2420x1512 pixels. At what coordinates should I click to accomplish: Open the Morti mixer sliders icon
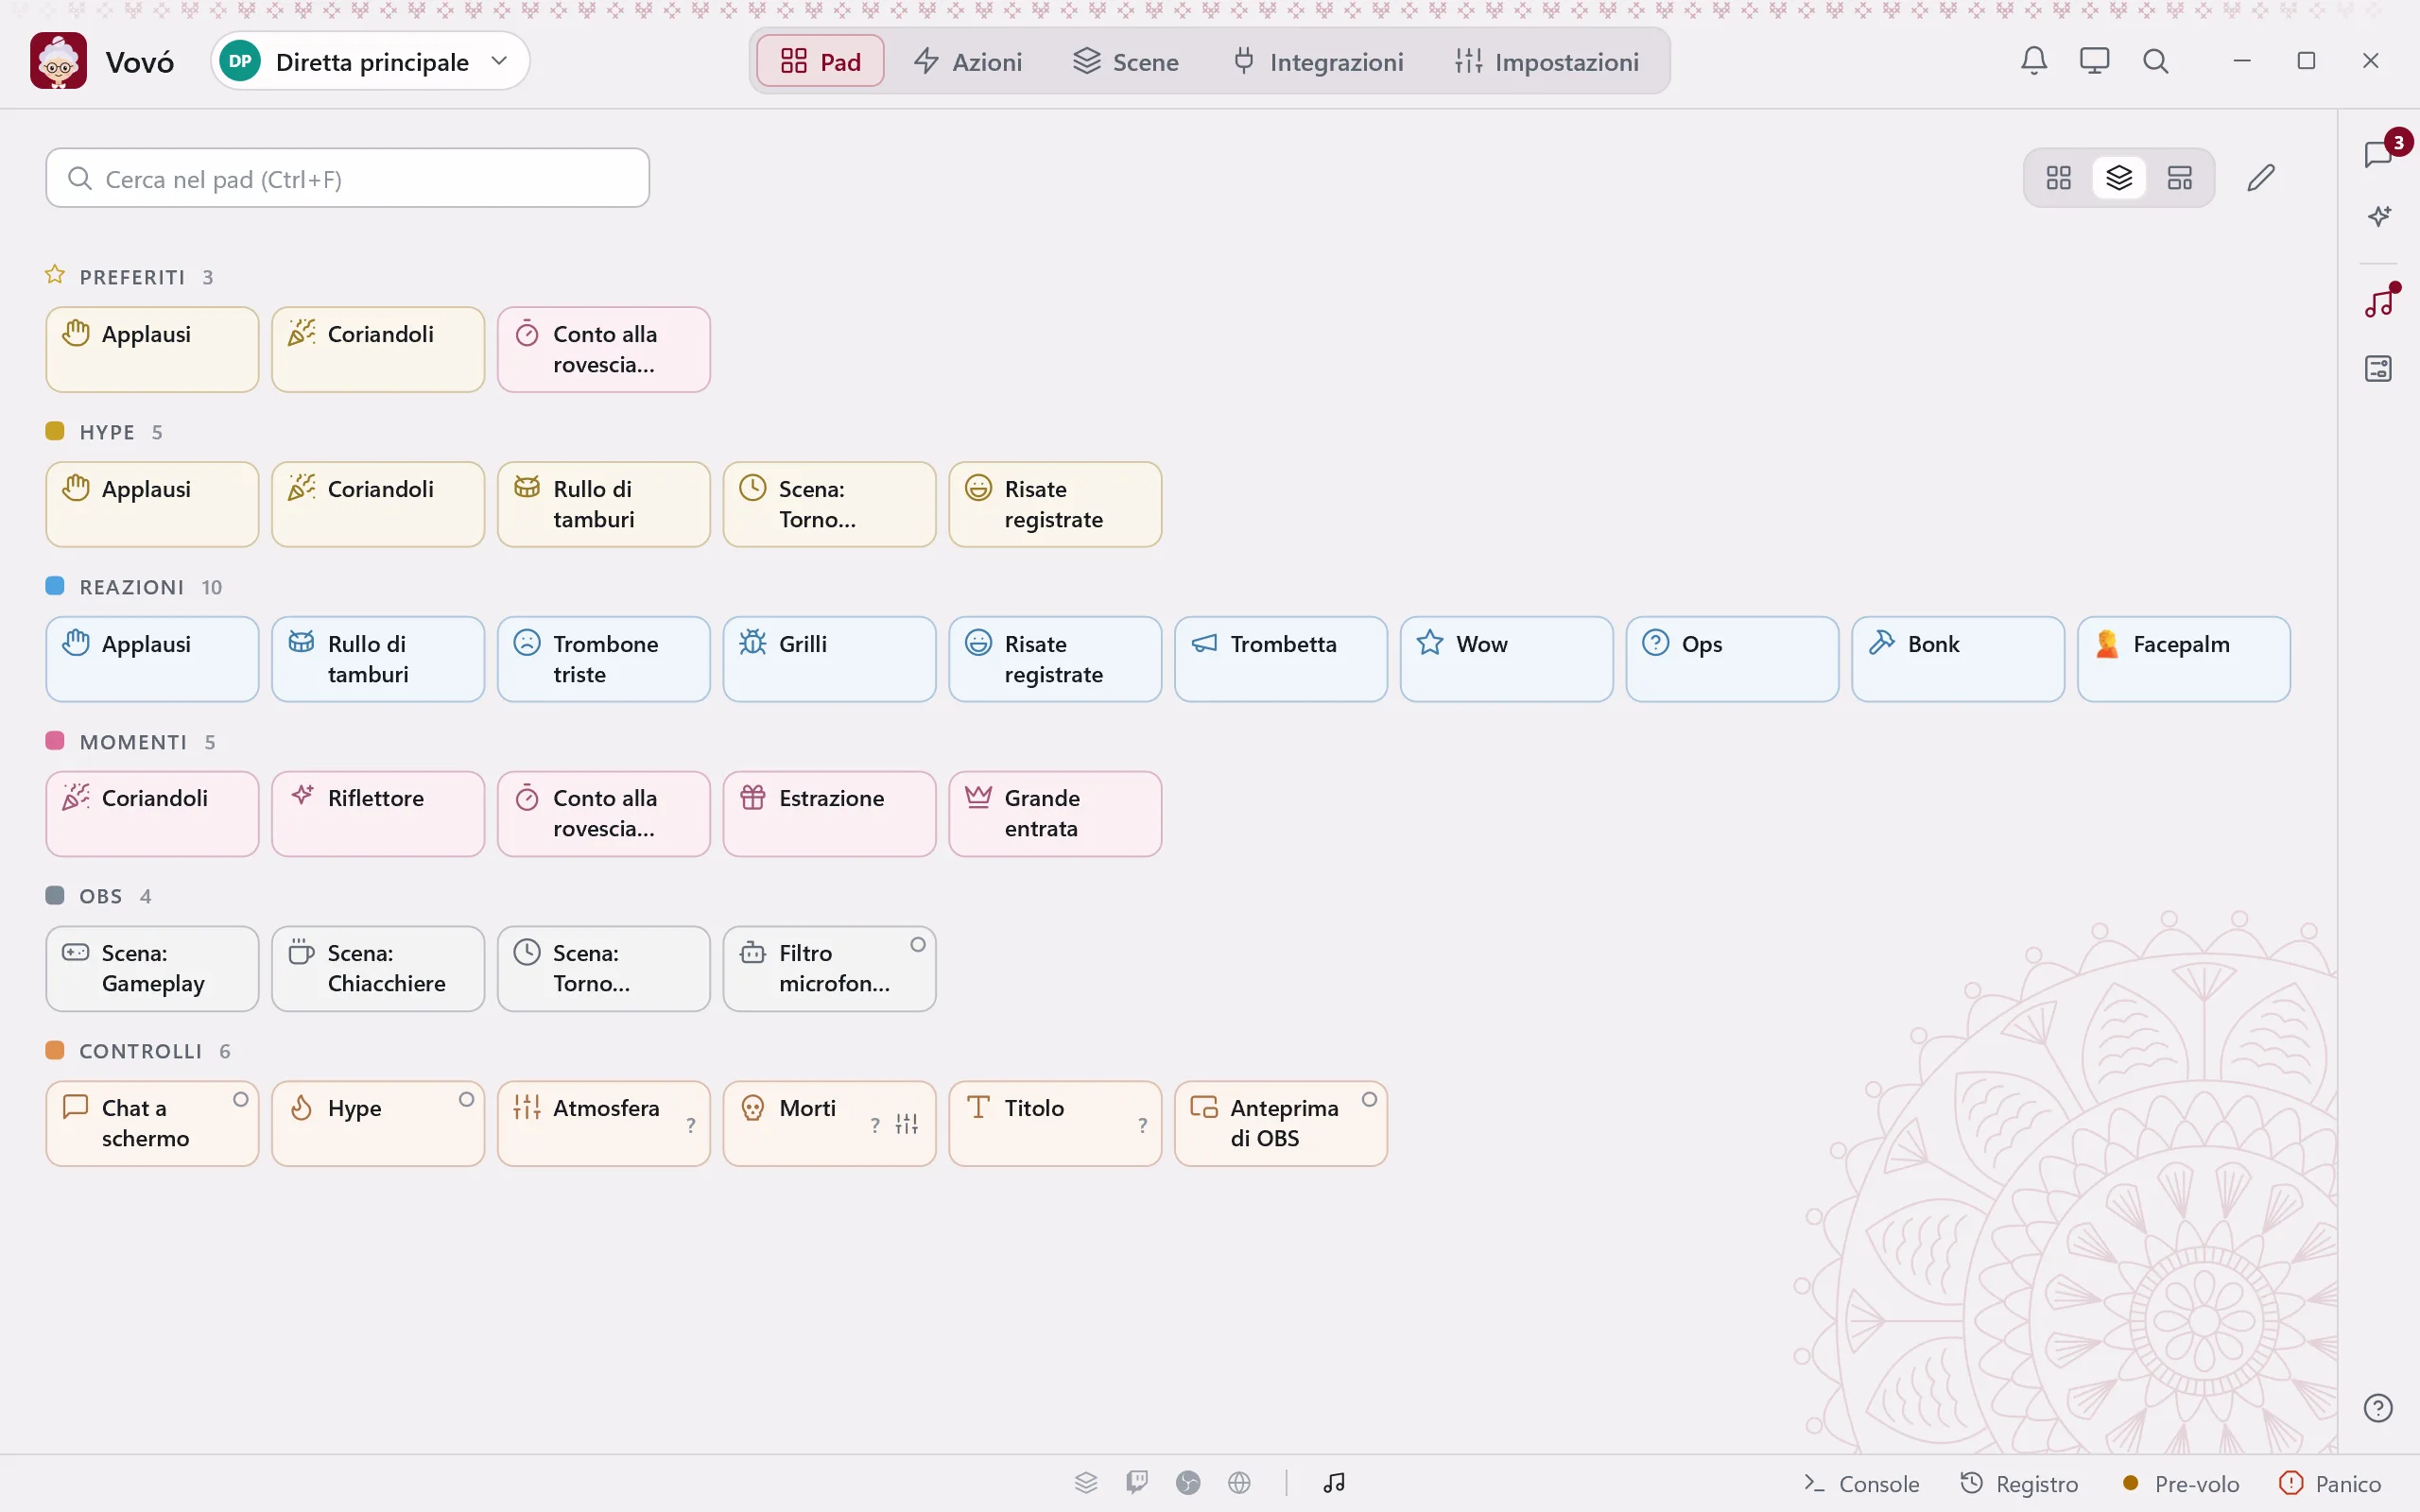[x=907, y=1124]
